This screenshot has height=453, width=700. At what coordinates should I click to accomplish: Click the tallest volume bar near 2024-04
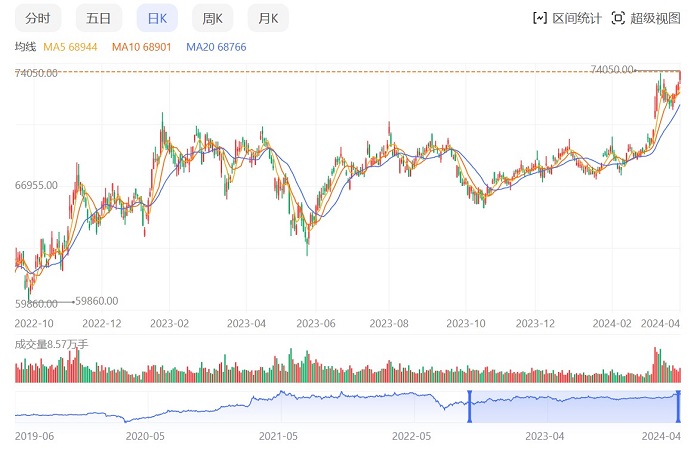(x=657, y=365)
